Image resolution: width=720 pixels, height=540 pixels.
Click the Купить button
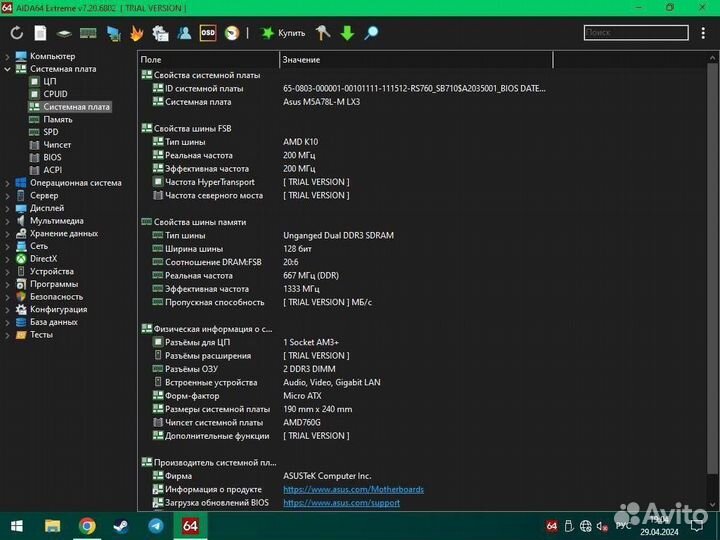point(283,33)
